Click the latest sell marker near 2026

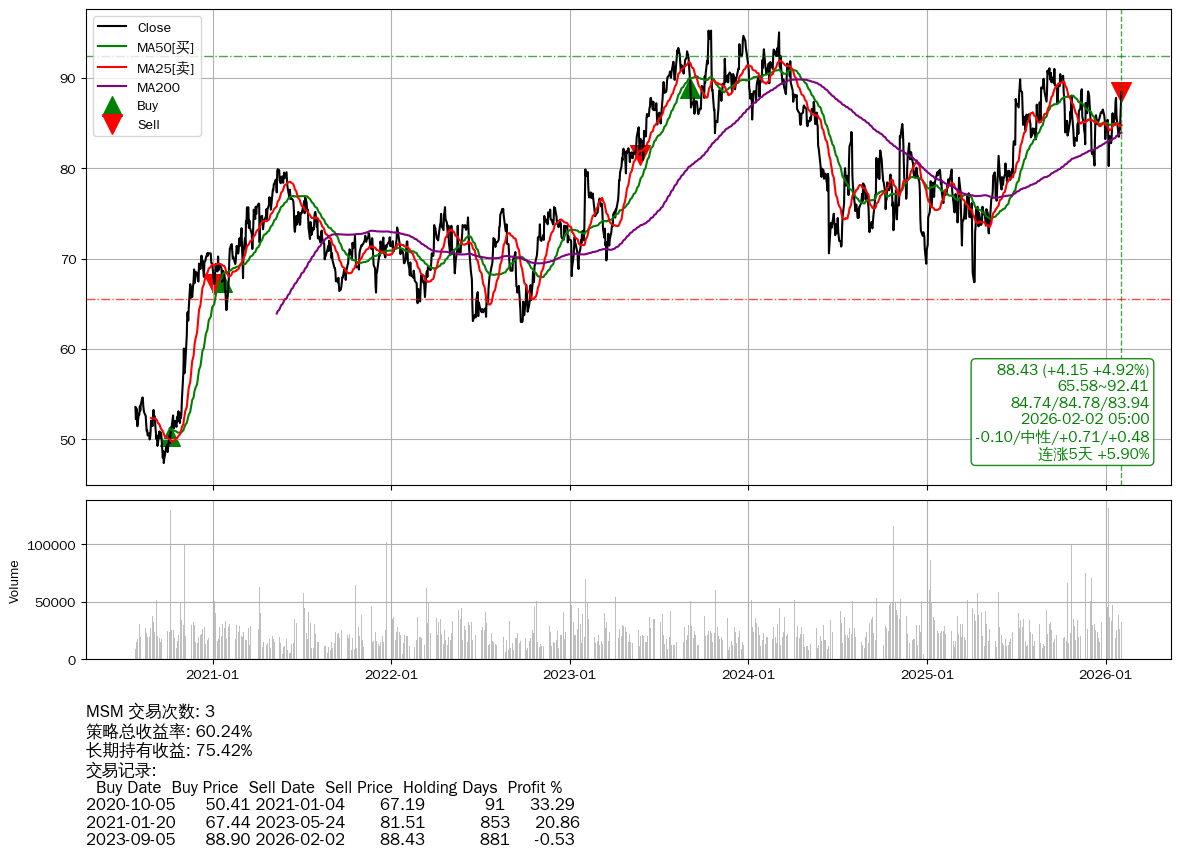click(x=1121, y=92)
